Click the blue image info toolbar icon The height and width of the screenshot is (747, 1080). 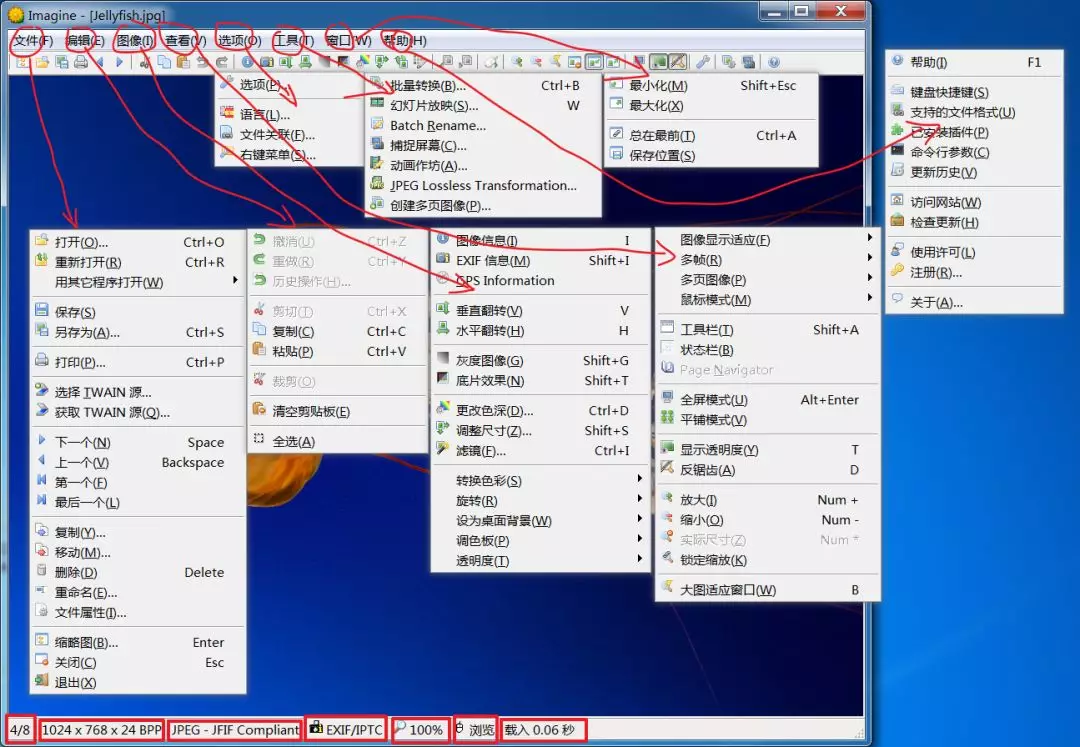247,63
